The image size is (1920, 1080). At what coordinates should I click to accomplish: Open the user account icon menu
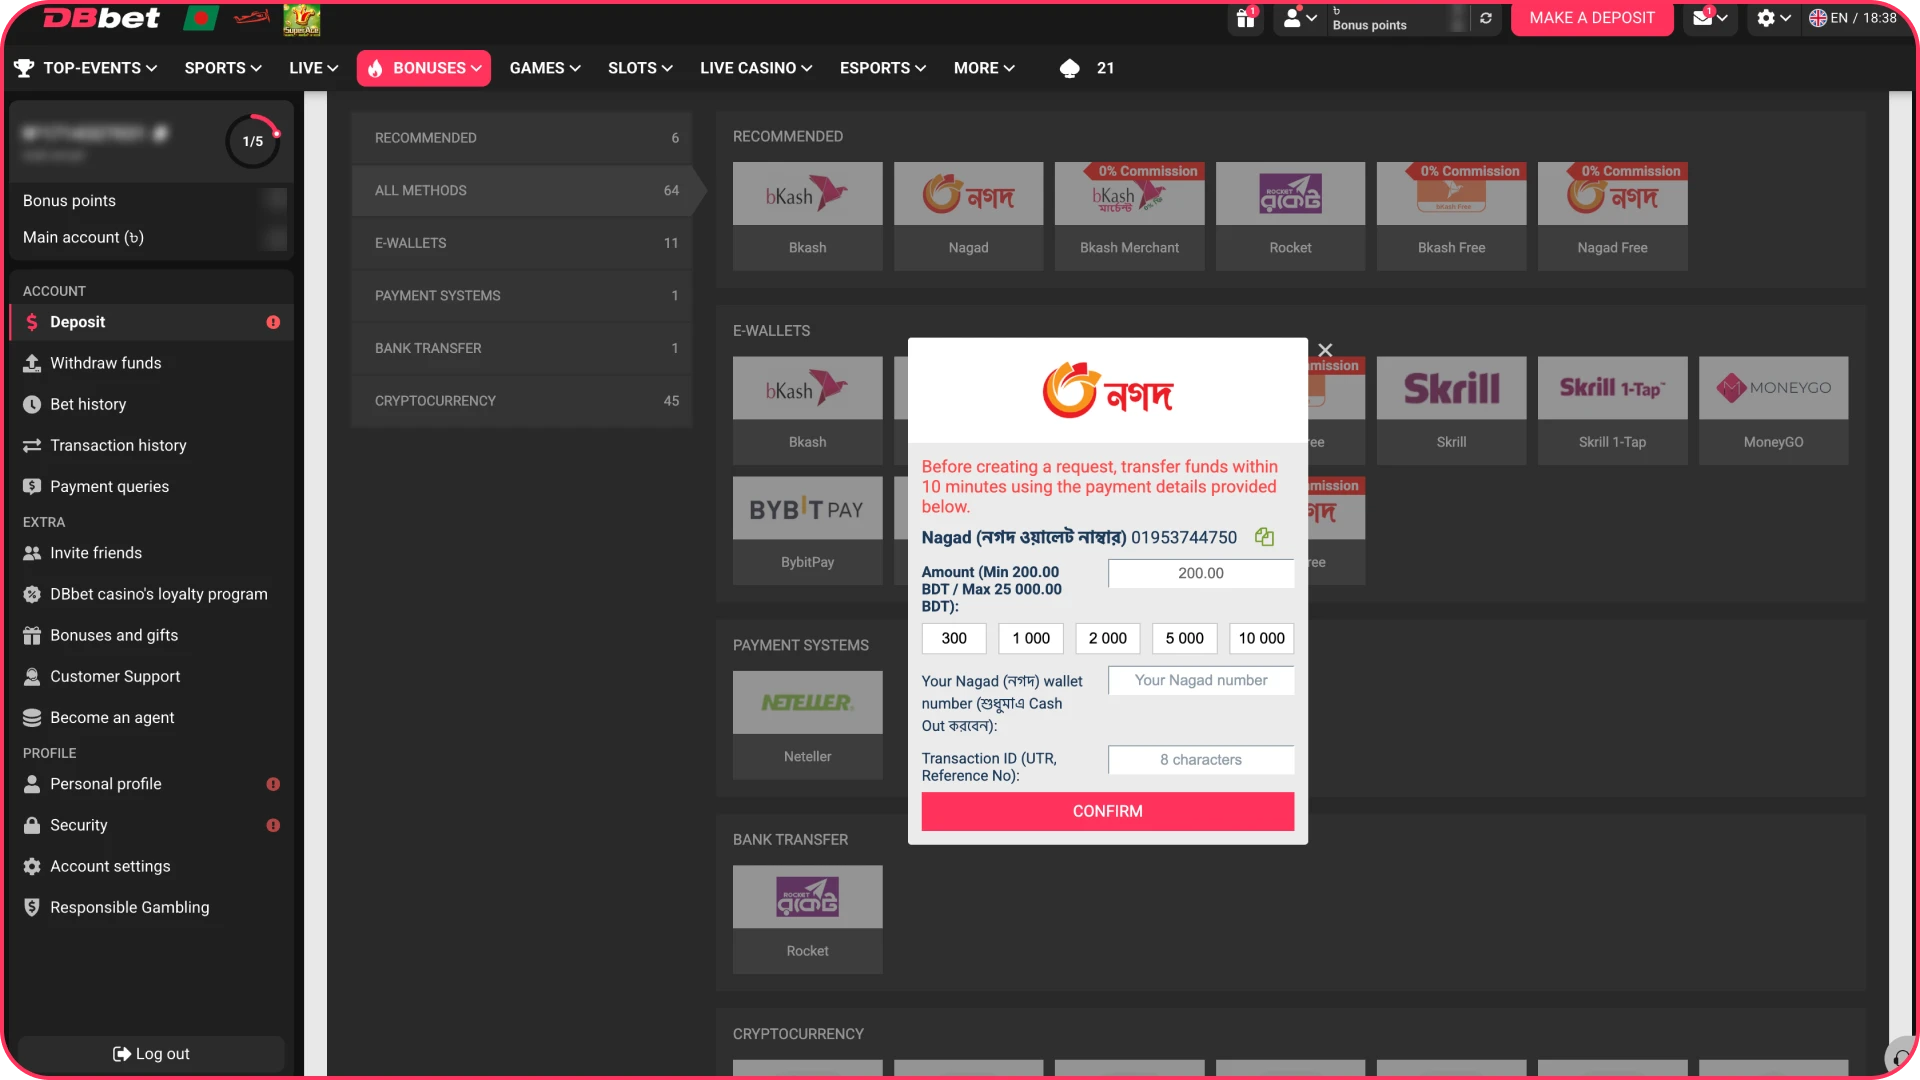1300,18
